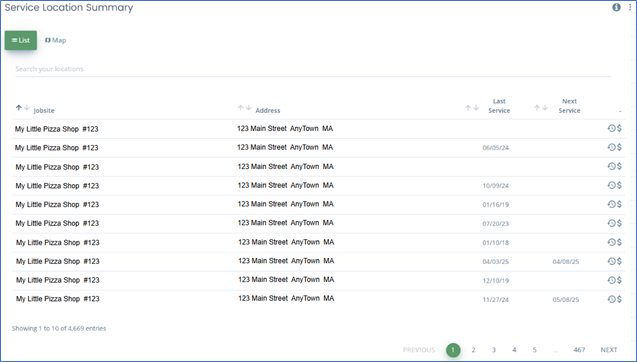Sort Last Service ascending with up arrow

pyautogui.click(x=468, y=108)
